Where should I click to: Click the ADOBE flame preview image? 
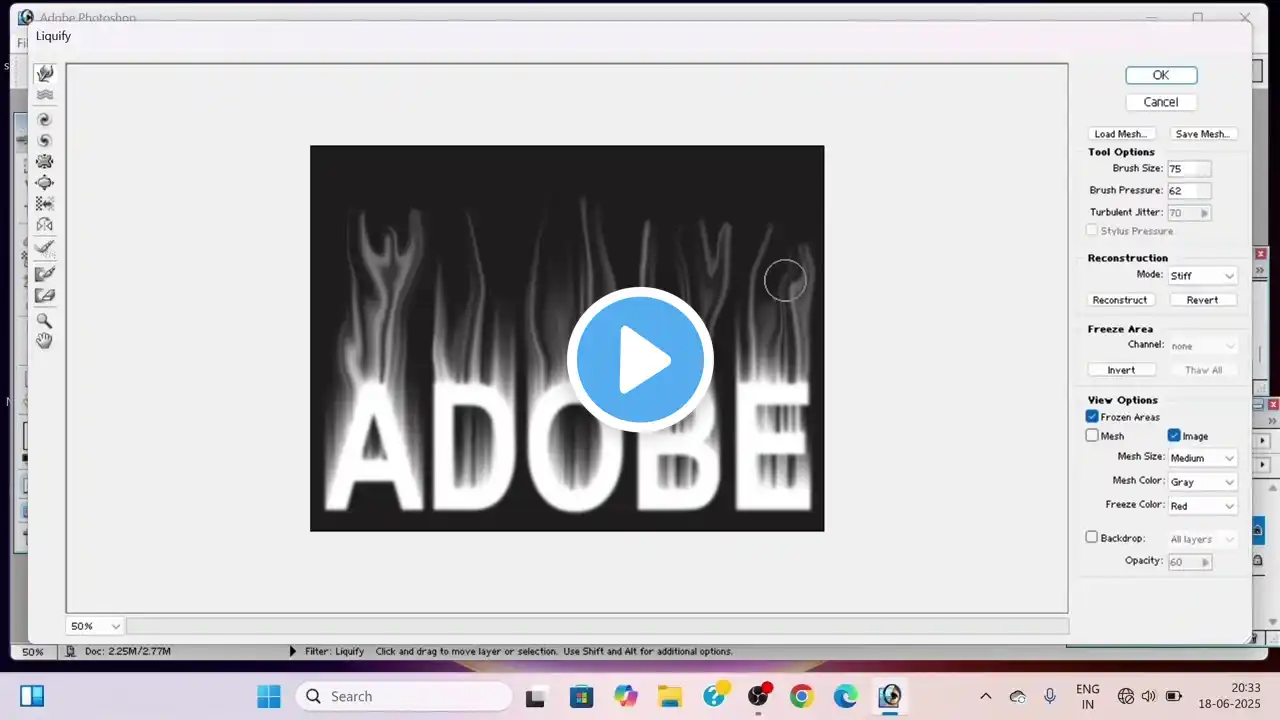(x=567, y=338)
